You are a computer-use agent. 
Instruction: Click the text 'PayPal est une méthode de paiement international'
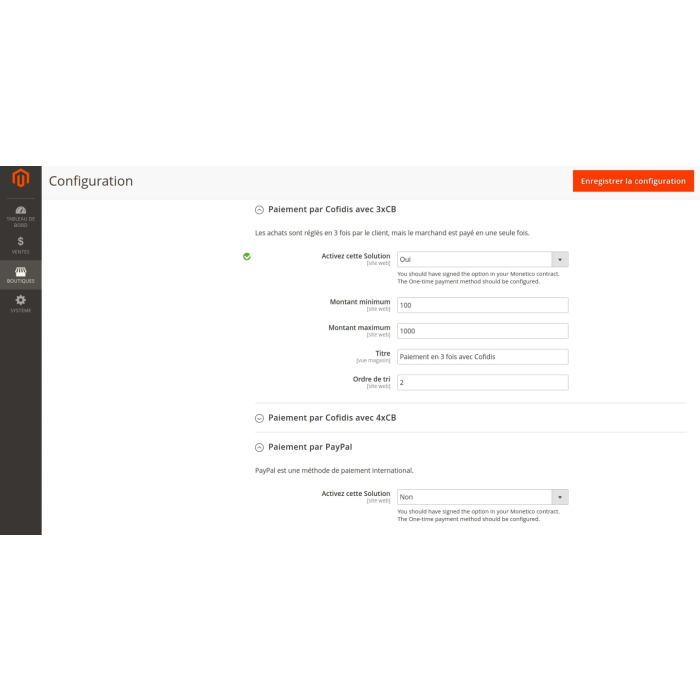coord(334,471)
